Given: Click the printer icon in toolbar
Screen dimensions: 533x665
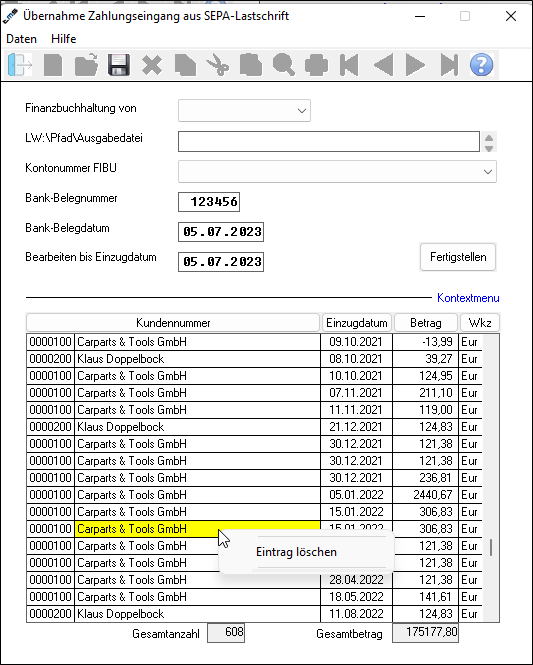Looking at the screenshot, I should 316,65.
